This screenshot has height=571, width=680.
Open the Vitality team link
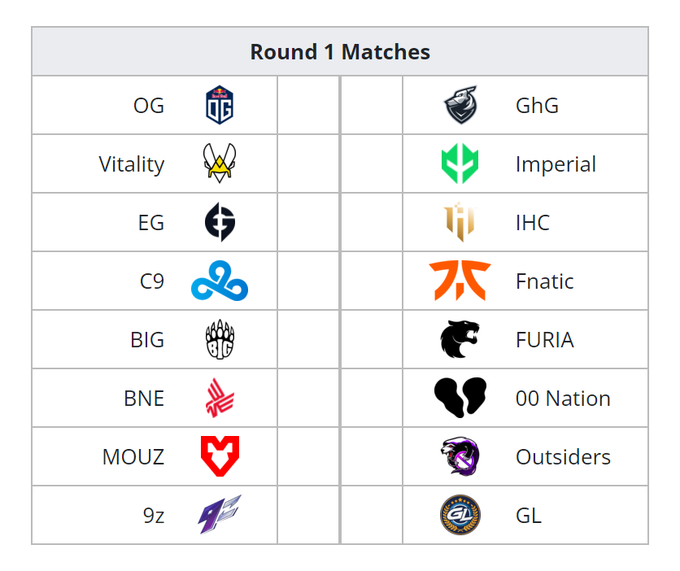tap(131, 164)
